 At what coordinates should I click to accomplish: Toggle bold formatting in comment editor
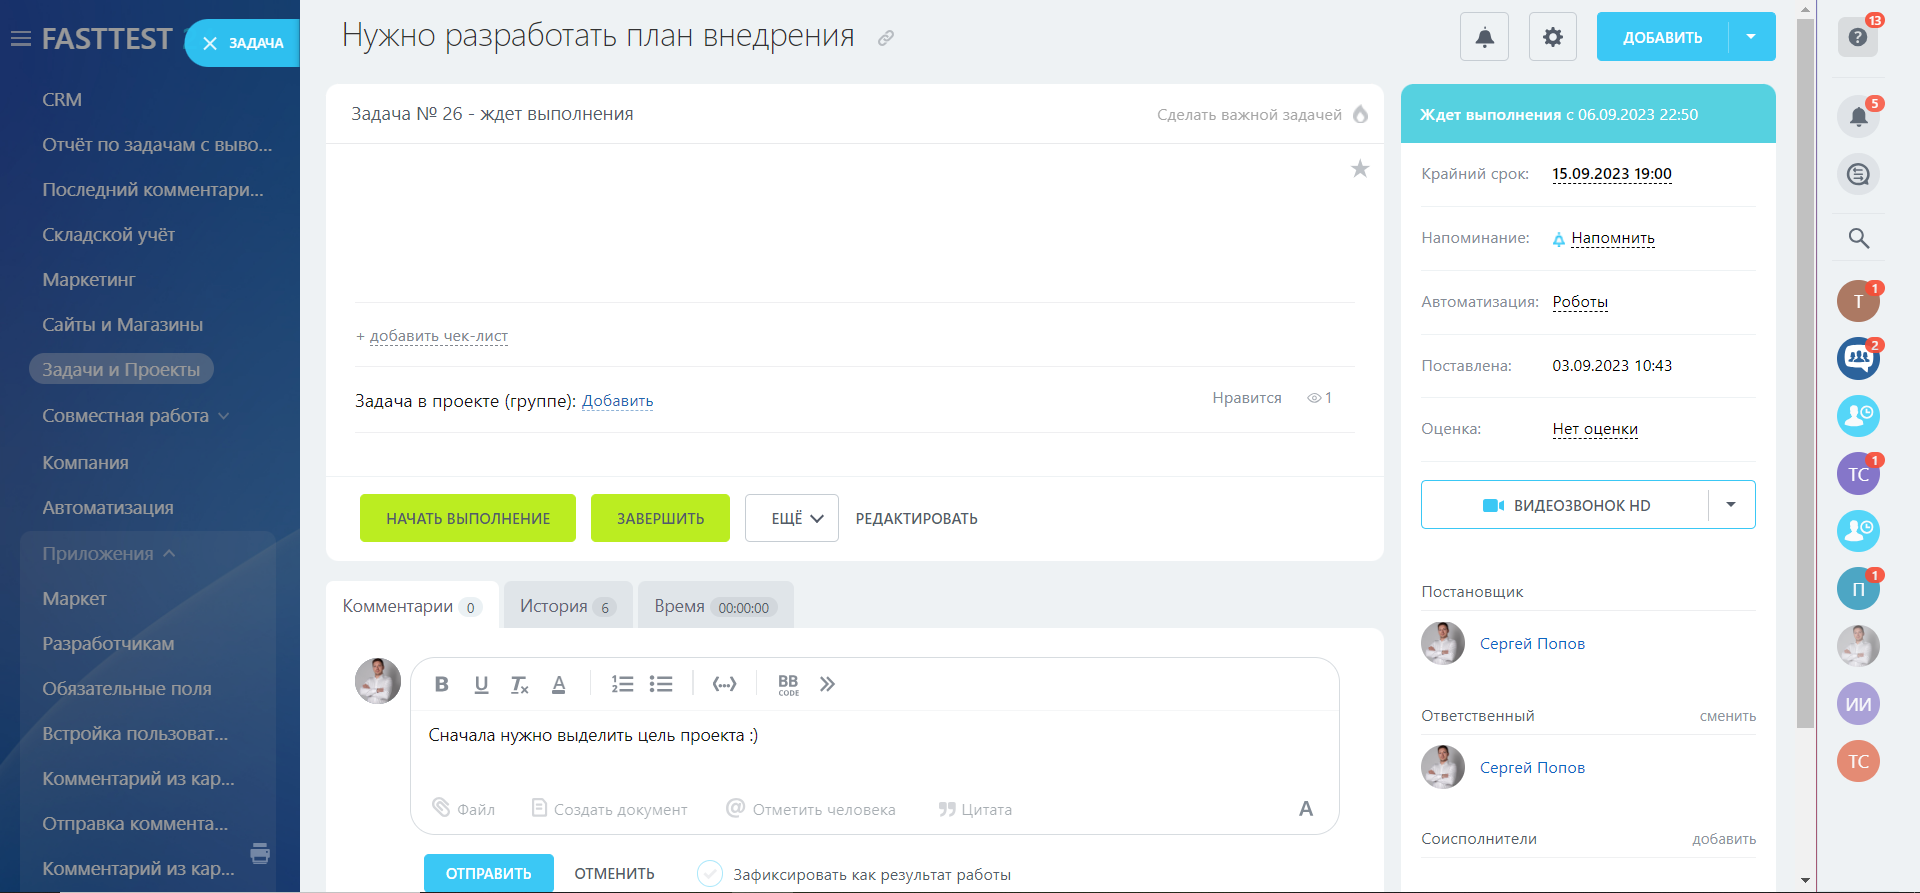441,684
